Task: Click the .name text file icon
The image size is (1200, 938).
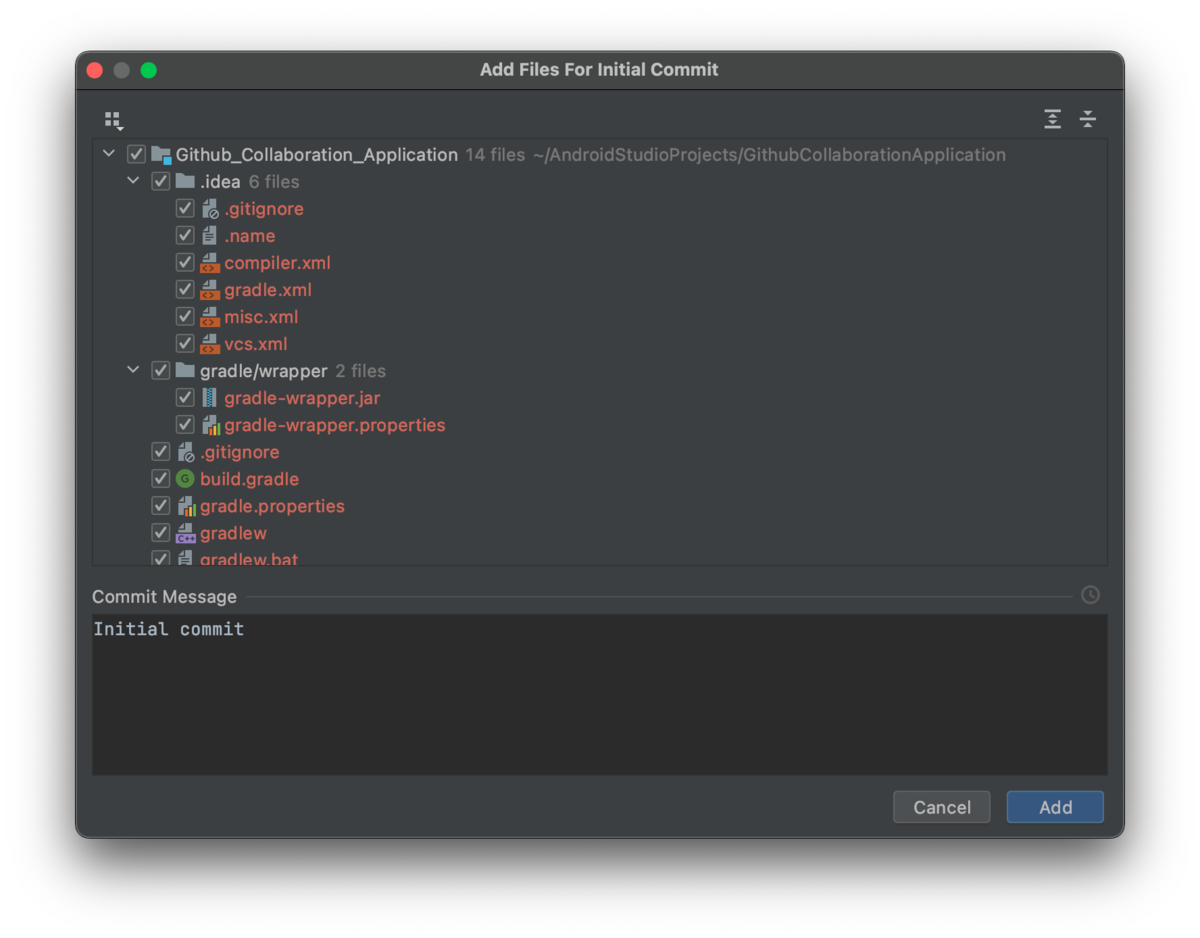Action: pos(209,236)
